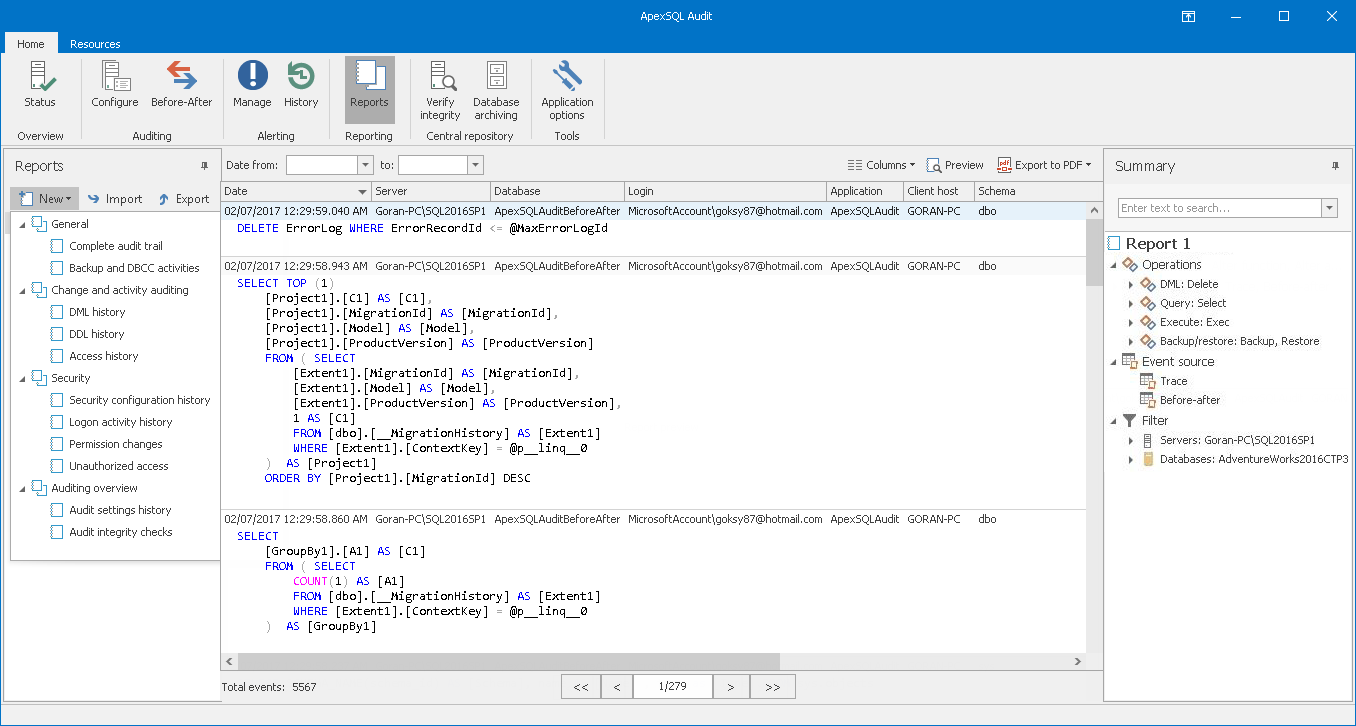Open the date 'to' dropdown
The image size is (1356, 726).
coord(475,165)
